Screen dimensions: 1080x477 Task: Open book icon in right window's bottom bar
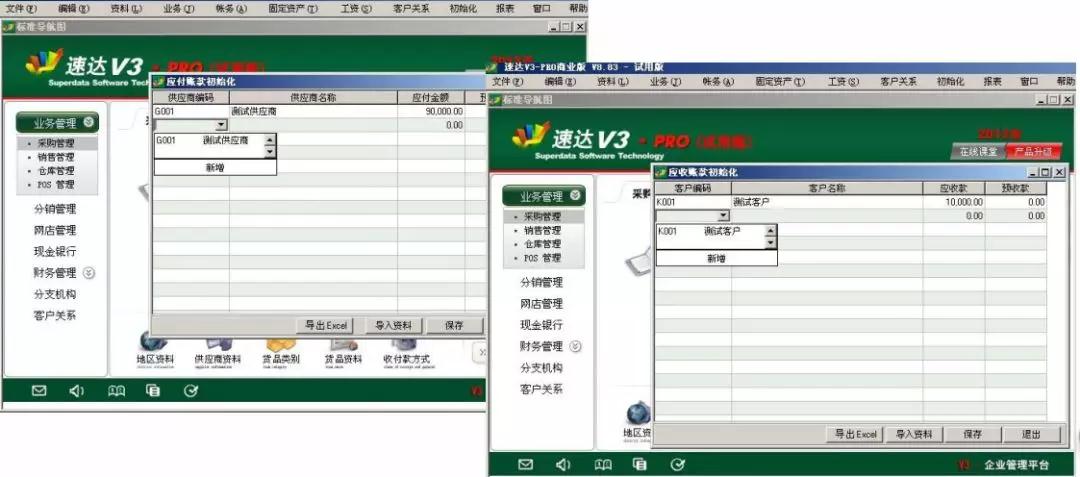click(603, 465)
